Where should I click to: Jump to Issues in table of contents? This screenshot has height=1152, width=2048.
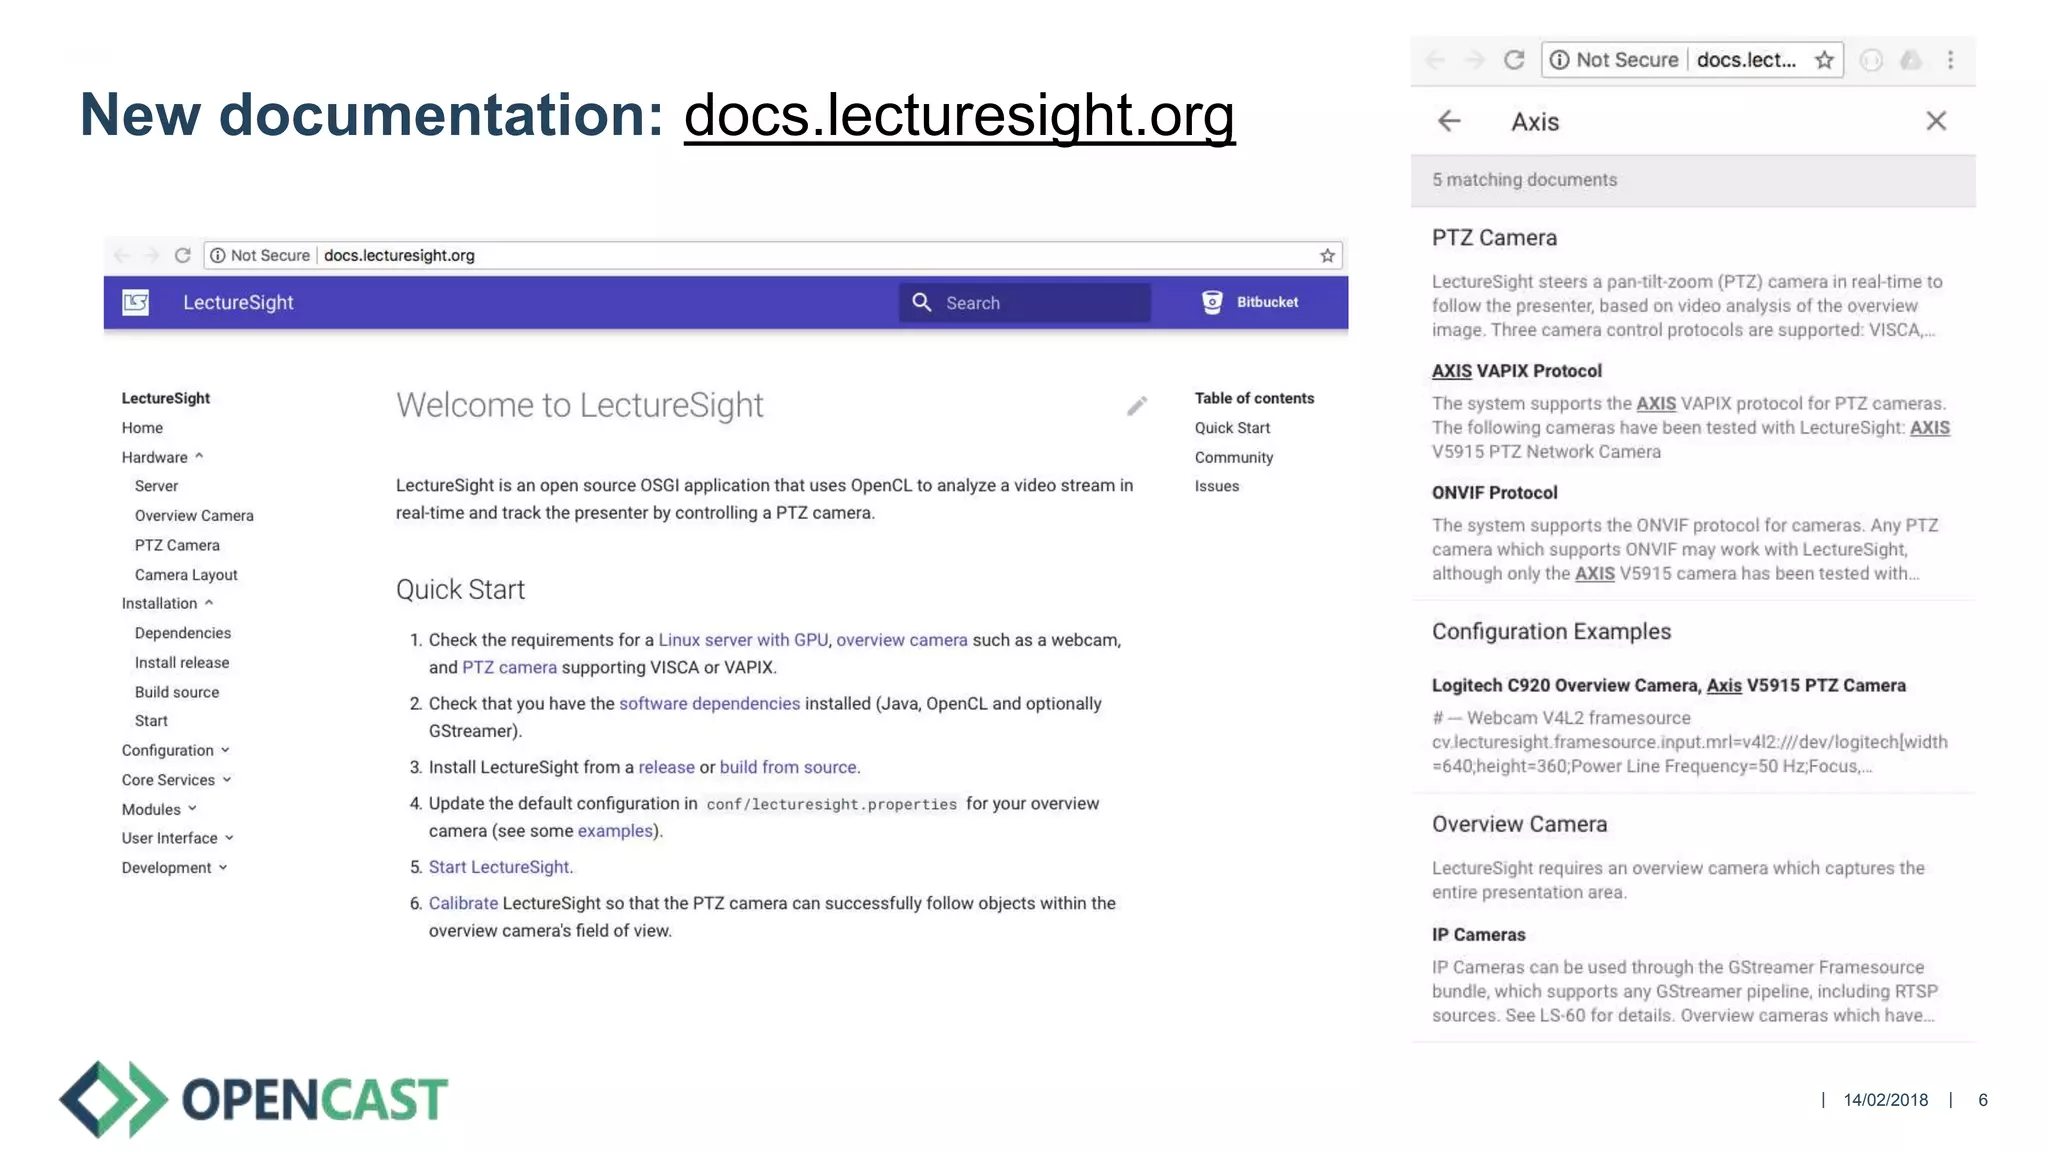(x=1216, y=486)
